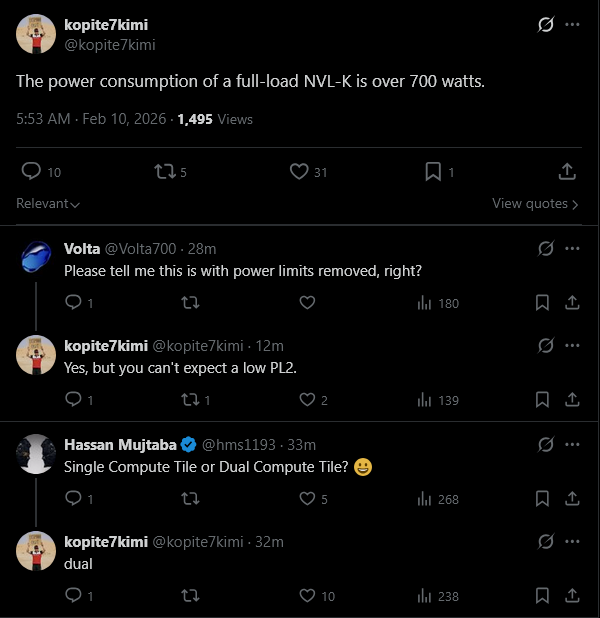Open View quotes link
The height and width of the screenshot is (618, 600).
pos(535,203)
